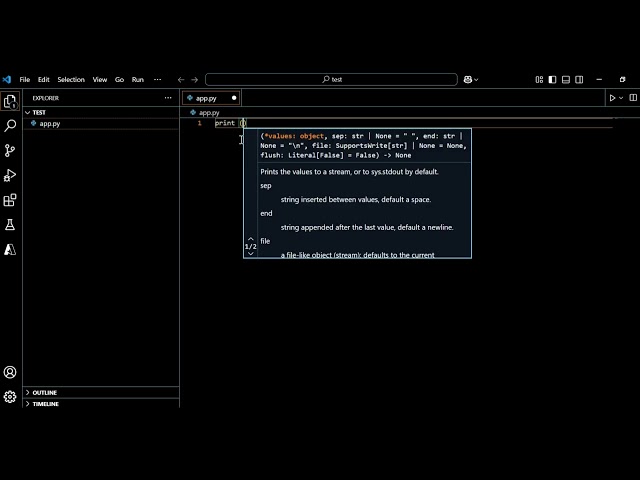Open the Manage gear icon

tap(10, 397)
